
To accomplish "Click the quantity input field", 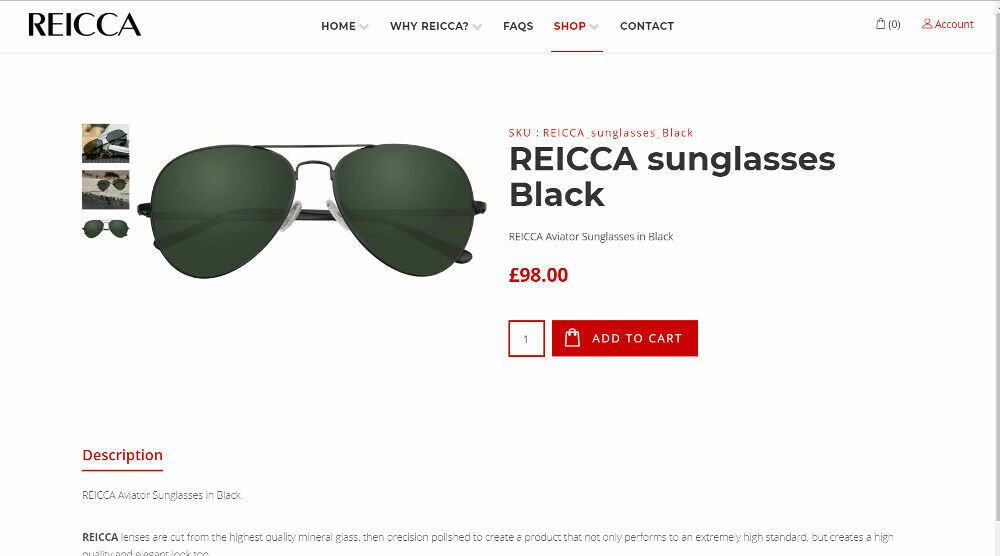I will [526, 338].
